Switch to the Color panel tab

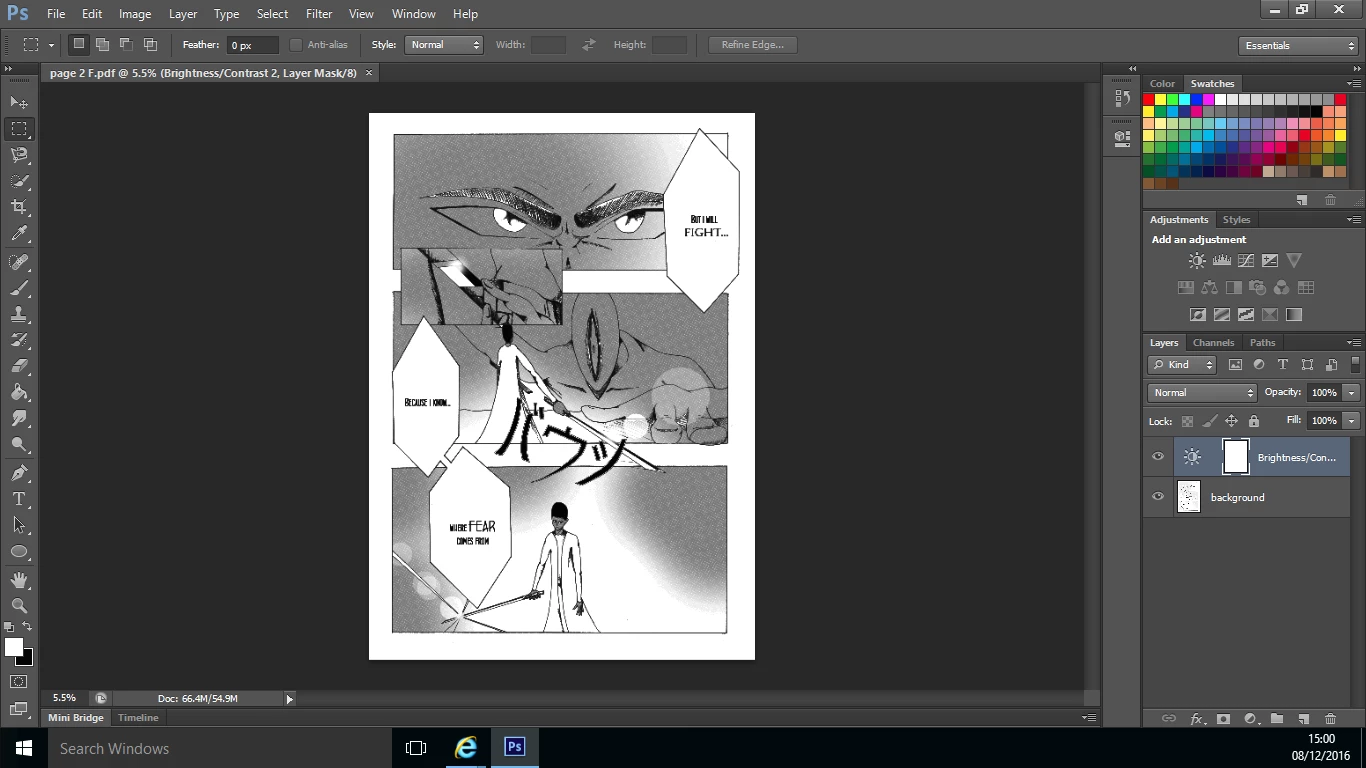tap(1162, 84)
